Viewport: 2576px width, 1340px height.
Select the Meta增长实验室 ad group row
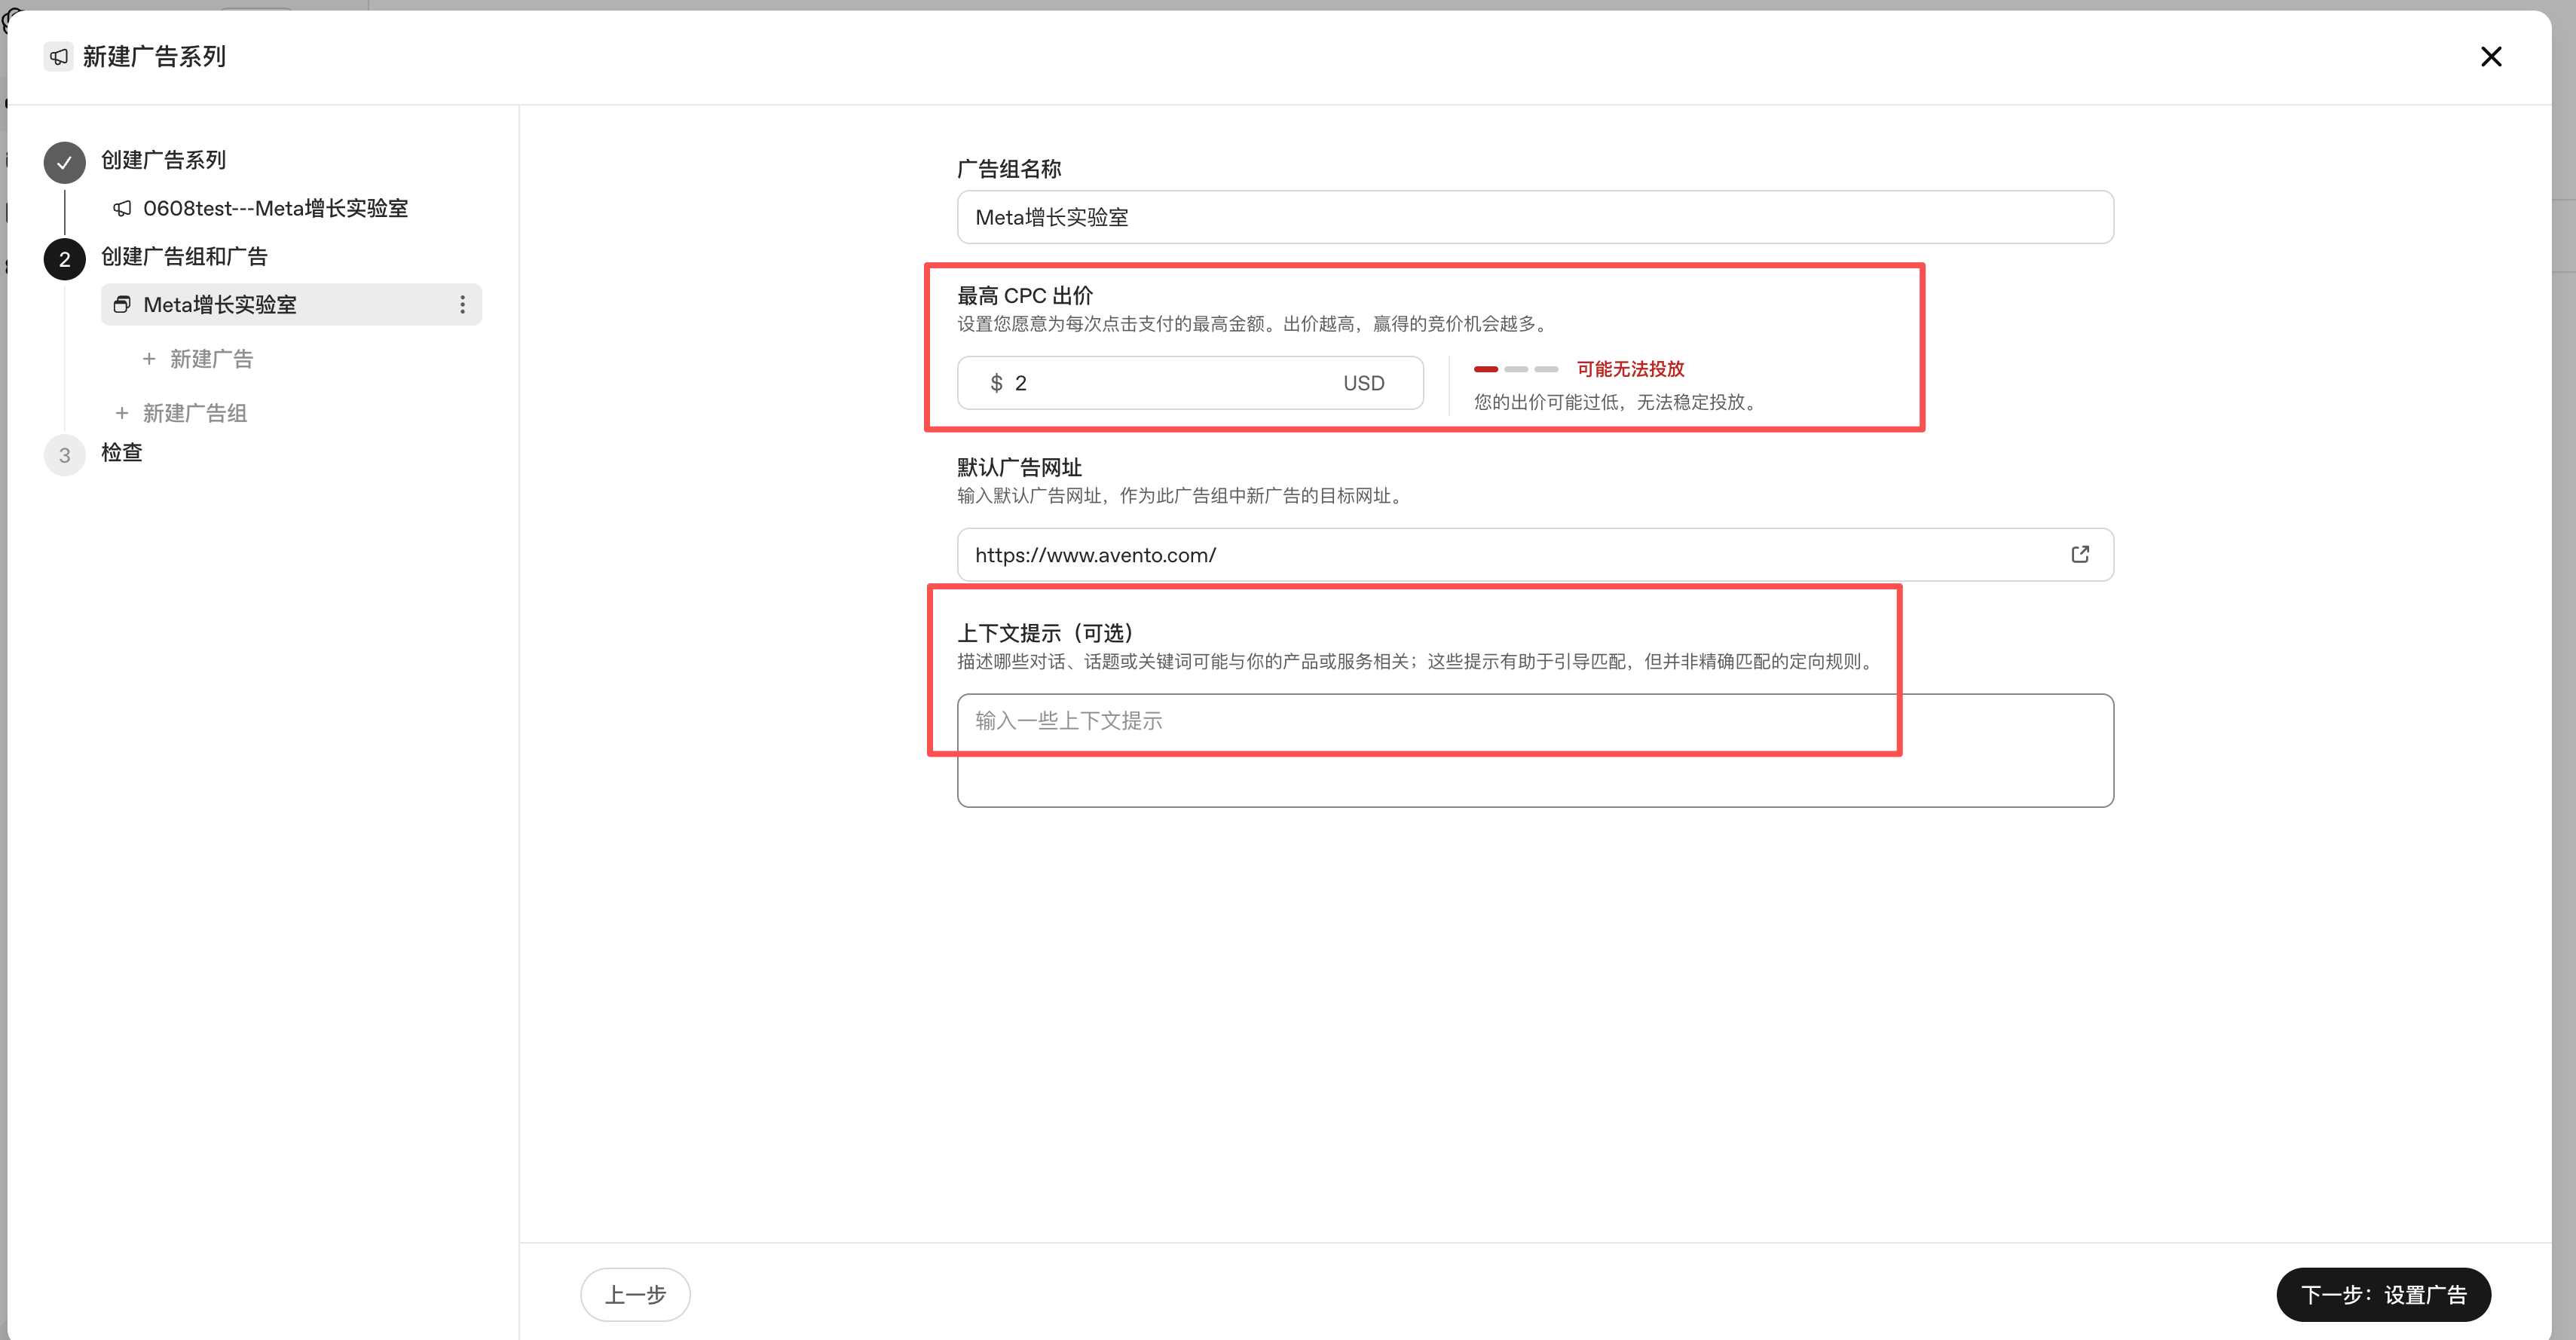click(x=291, y=304)
